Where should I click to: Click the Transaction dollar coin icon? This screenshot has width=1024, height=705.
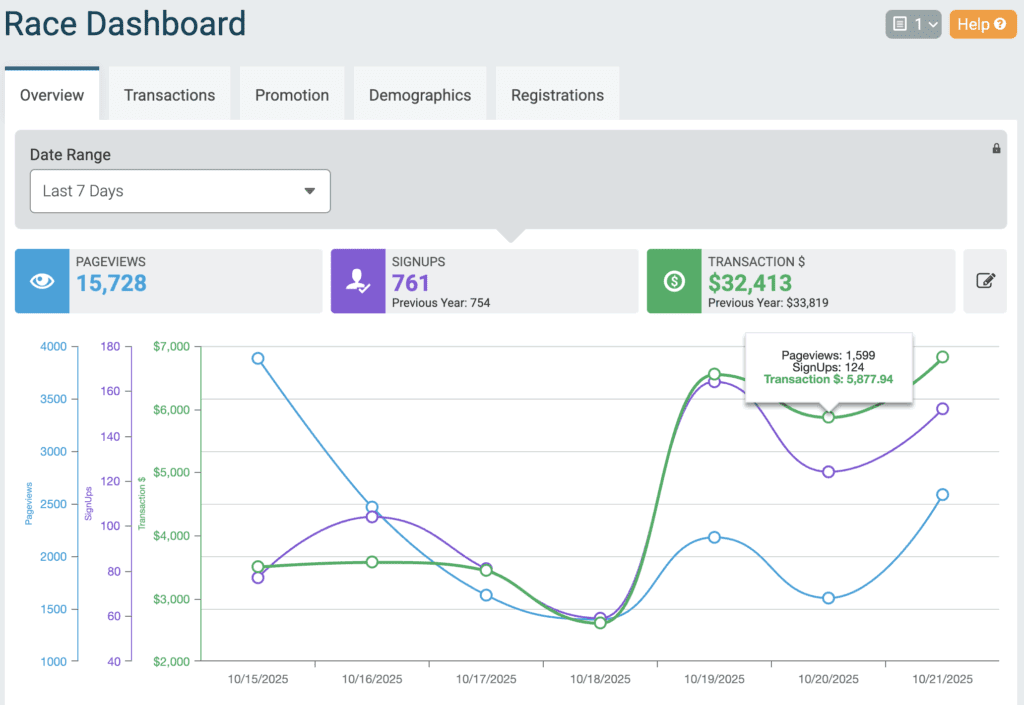click(674, 281)
